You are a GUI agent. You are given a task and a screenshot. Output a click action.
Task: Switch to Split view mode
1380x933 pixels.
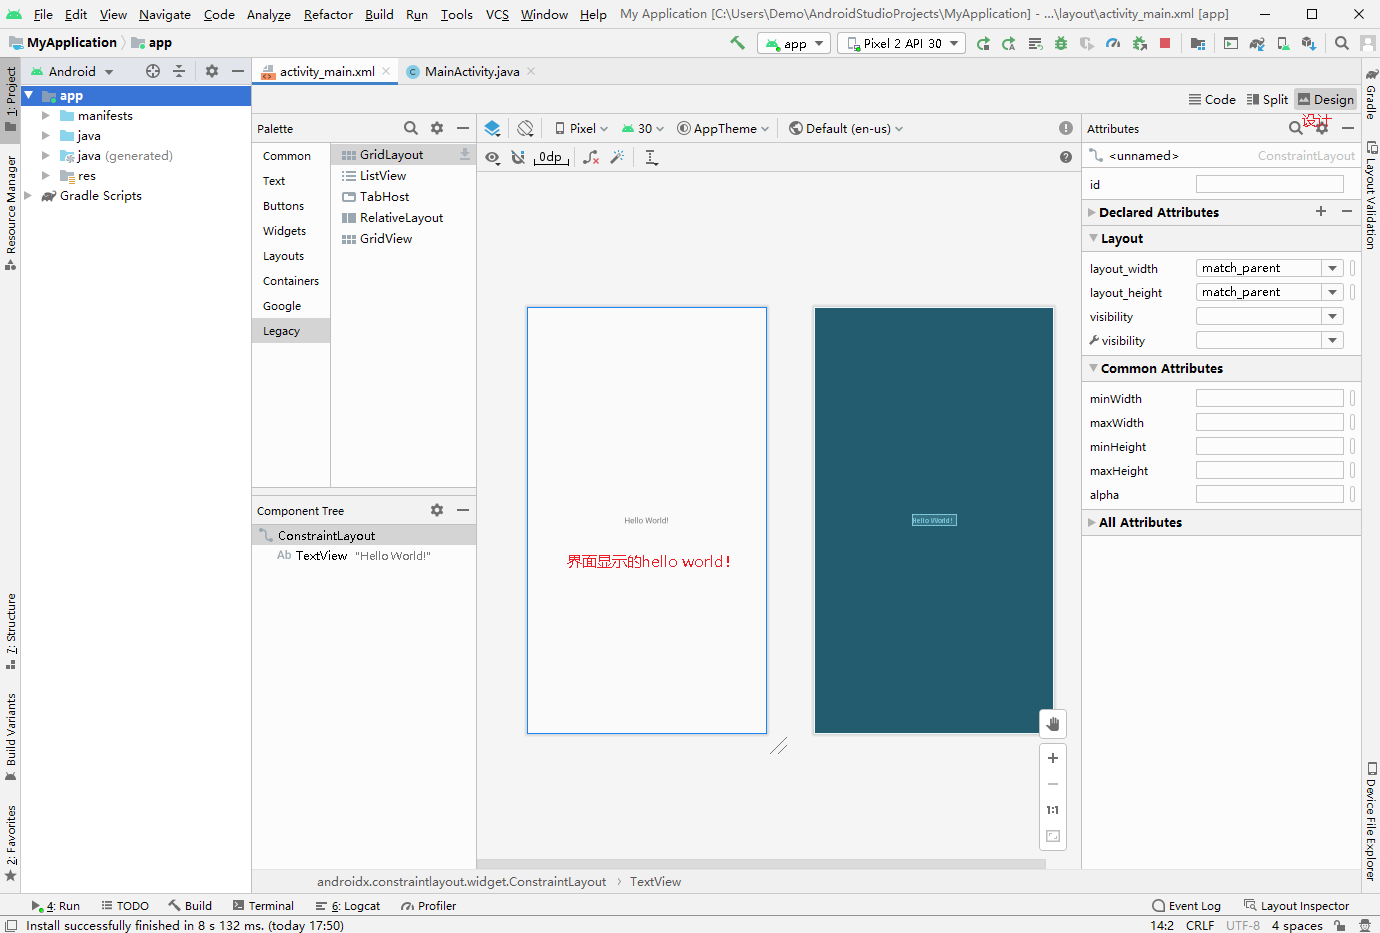click(x=1267, y=99)
